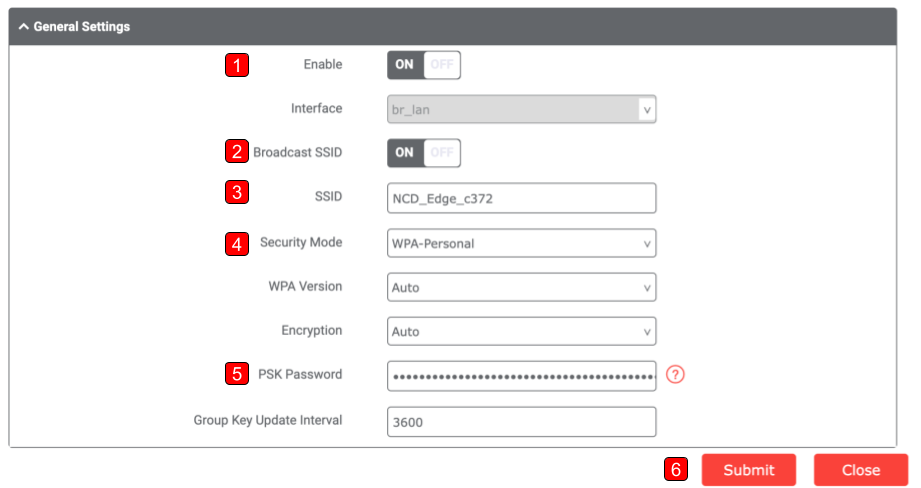Toggle the Broadcast SSID switch
921x488 pixels.
click(423, 153)
